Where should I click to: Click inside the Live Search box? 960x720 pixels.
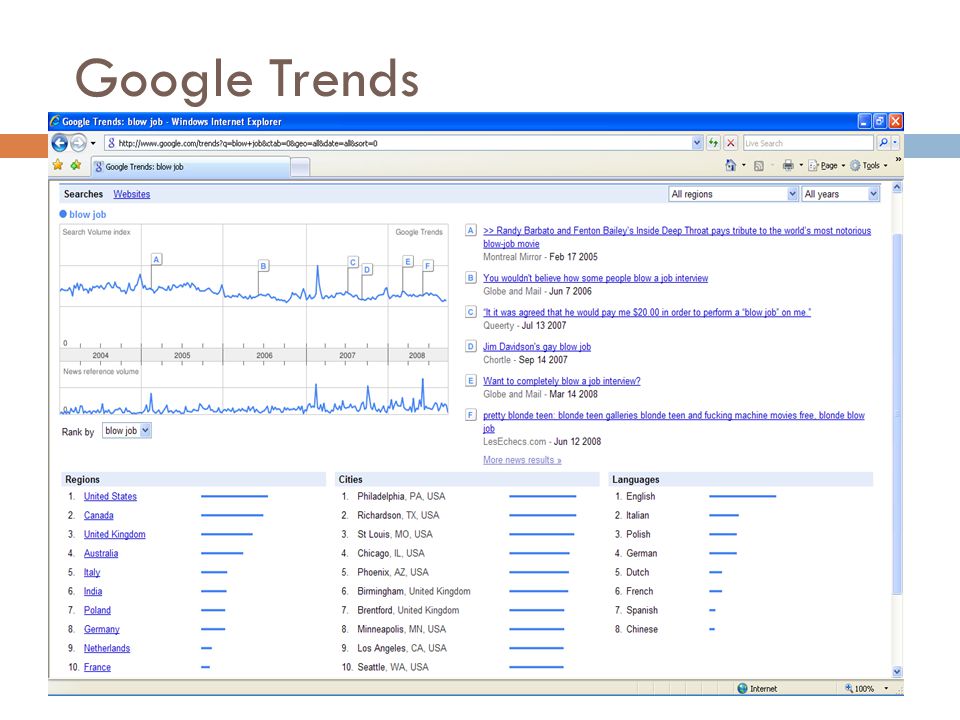pyautogui.click(x=808, y=143)
